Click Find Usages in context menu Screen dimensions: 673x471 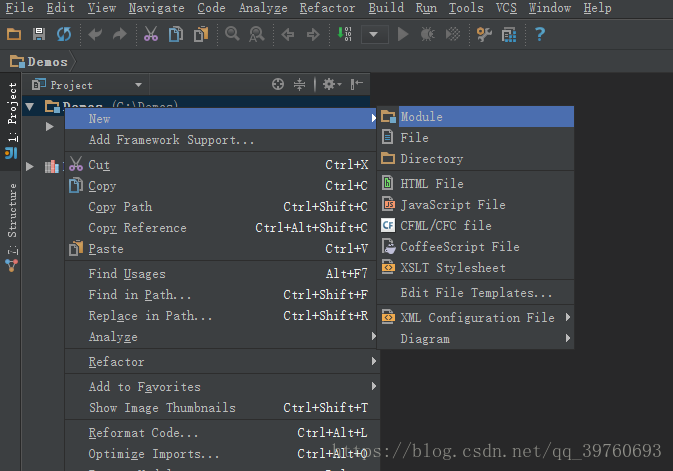point(221,274)
